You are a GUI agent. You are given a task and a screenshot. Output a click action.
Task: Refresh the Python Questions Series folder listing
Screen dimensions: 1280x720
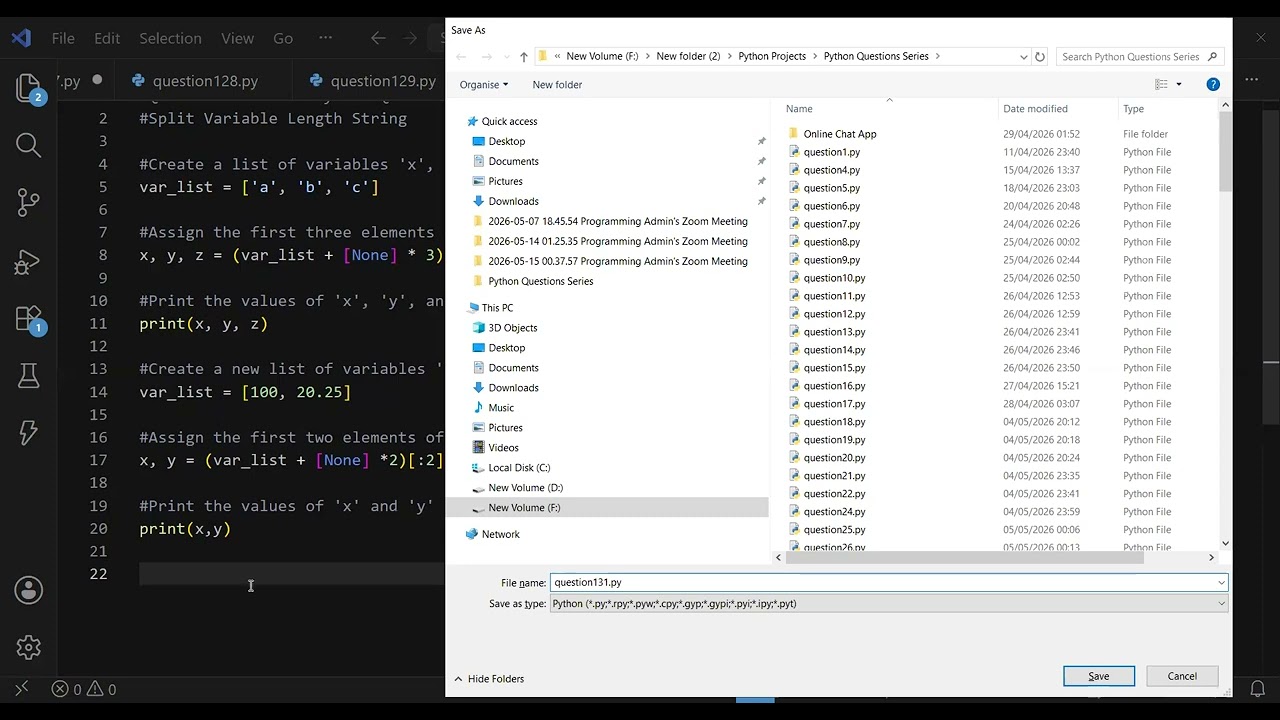[x=1040, y=57]
